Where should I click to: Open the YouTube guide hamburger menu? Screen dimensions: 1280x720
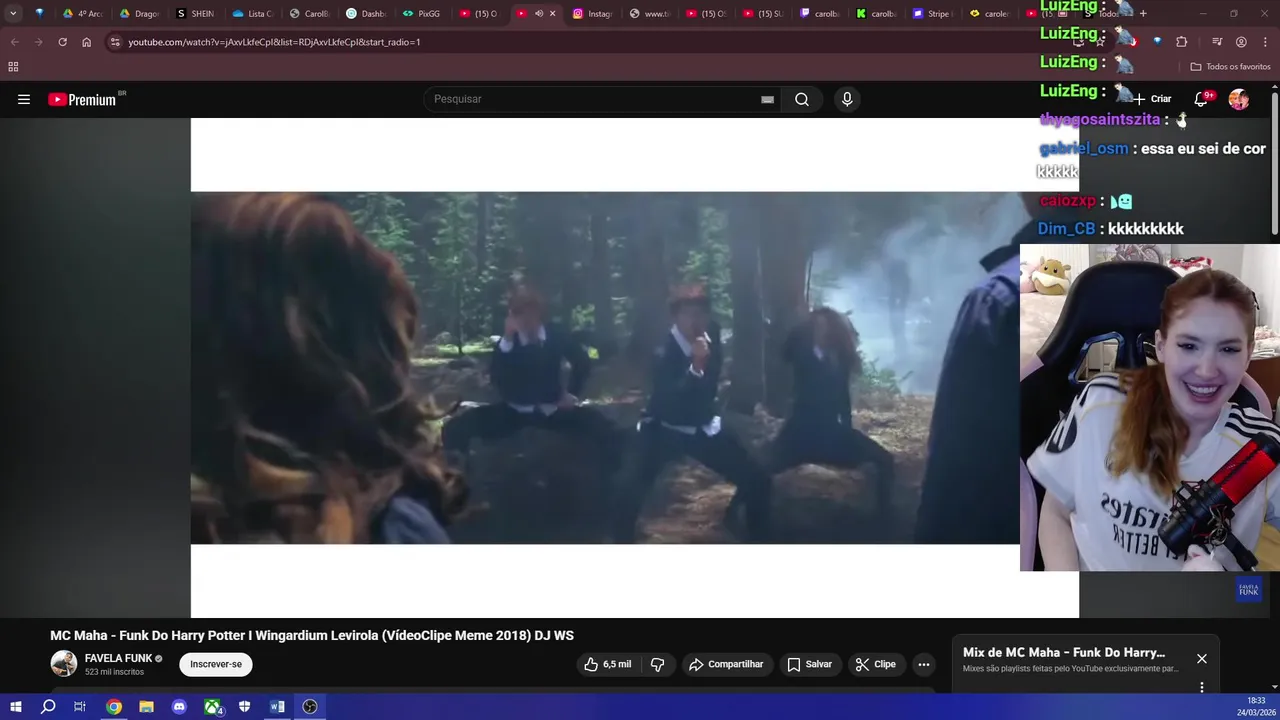[24, 99]
